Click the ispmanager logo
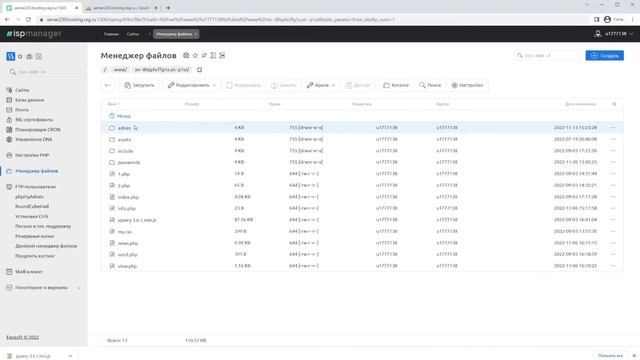The height and width of the screenshot is (360, 640). point(34,34)
